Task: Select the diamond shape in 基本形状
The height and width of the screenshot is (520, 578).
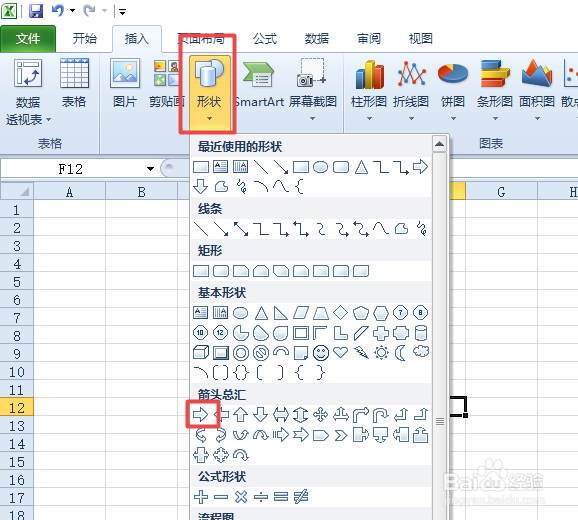Action: tap(340, 313)
